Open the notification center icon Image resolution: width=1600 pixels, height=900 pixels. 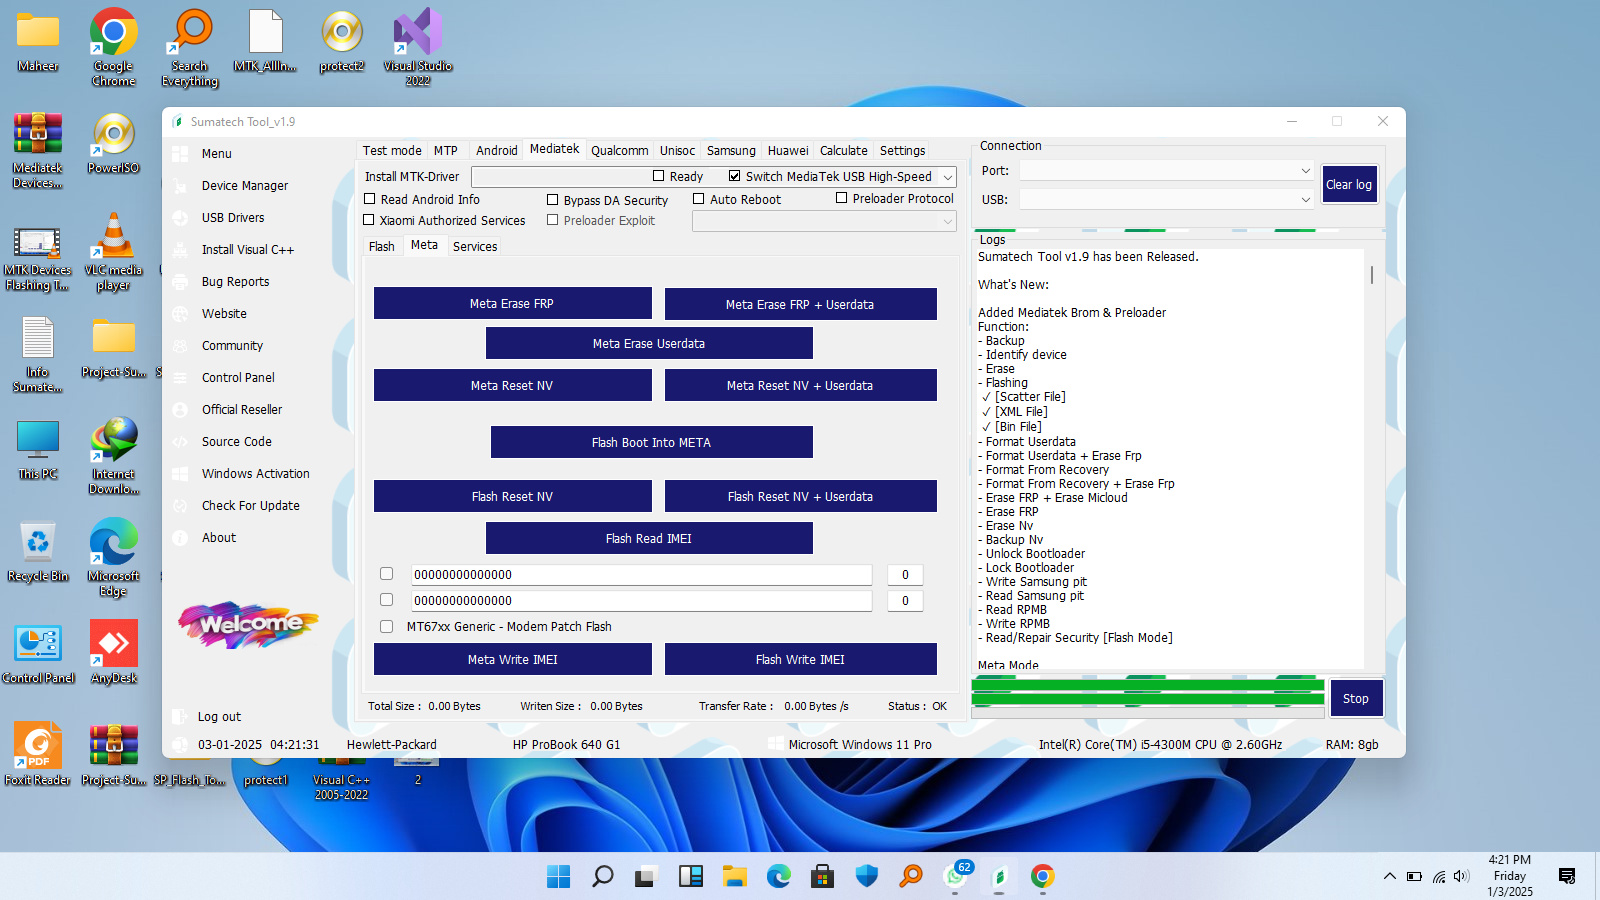[1567, 876]
